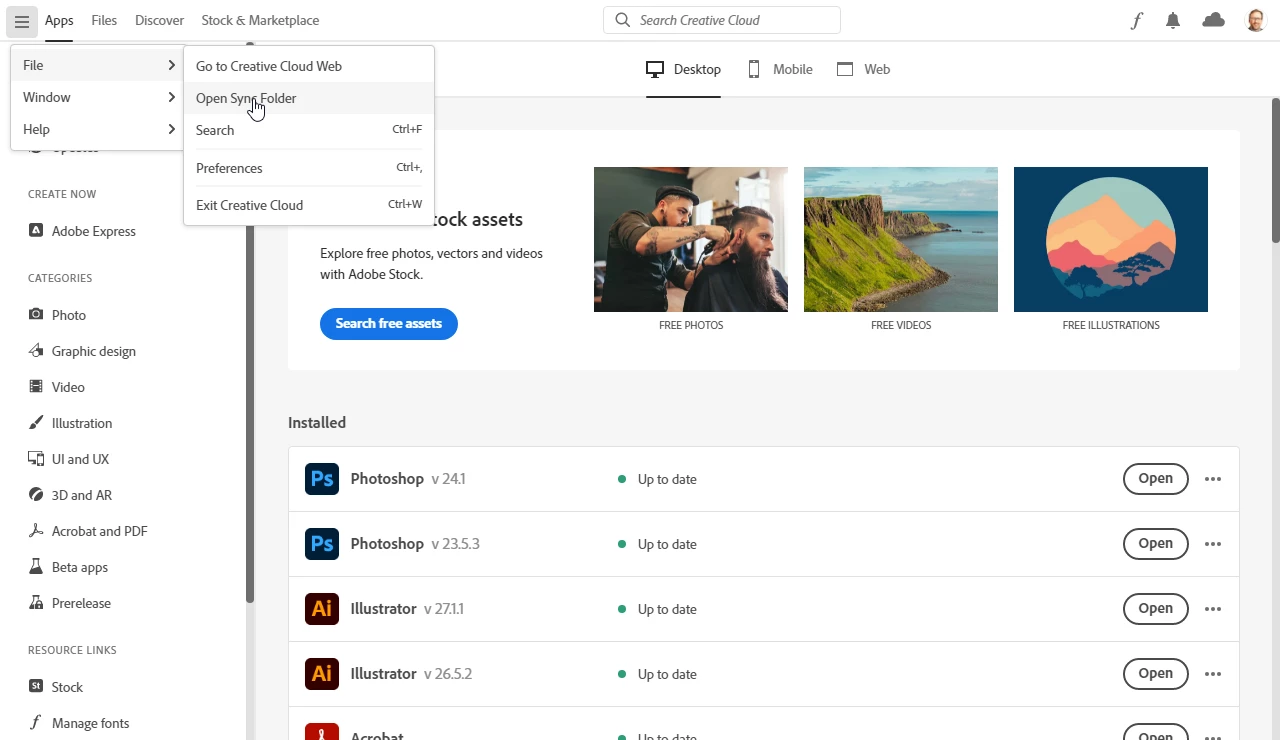
Task: Select the Prerelease category icon
Action: pyautogui.click(x=36, y=603)
